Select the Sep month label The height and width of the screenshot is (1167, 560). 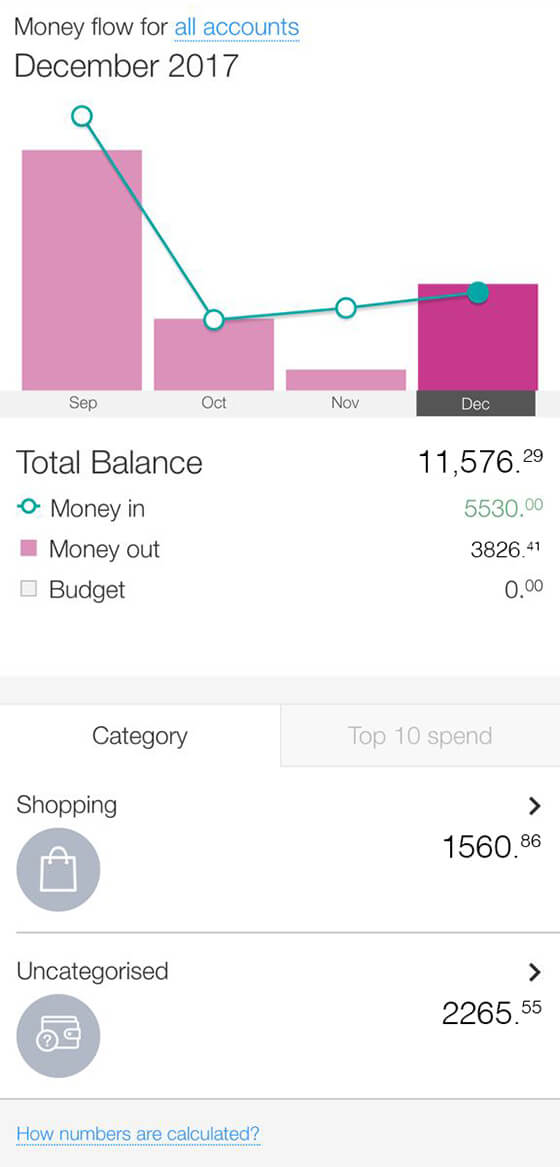point(83,403)
